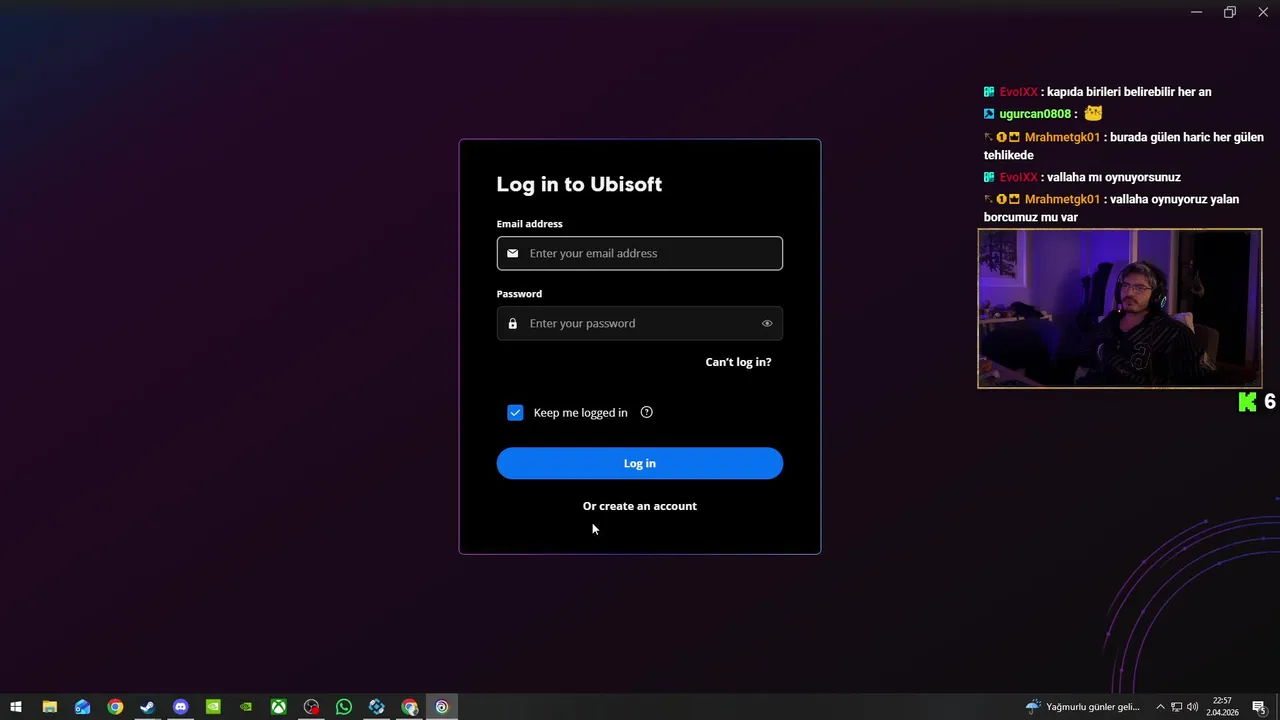Click the Ubisoft Connect taskbar icon

442,707
